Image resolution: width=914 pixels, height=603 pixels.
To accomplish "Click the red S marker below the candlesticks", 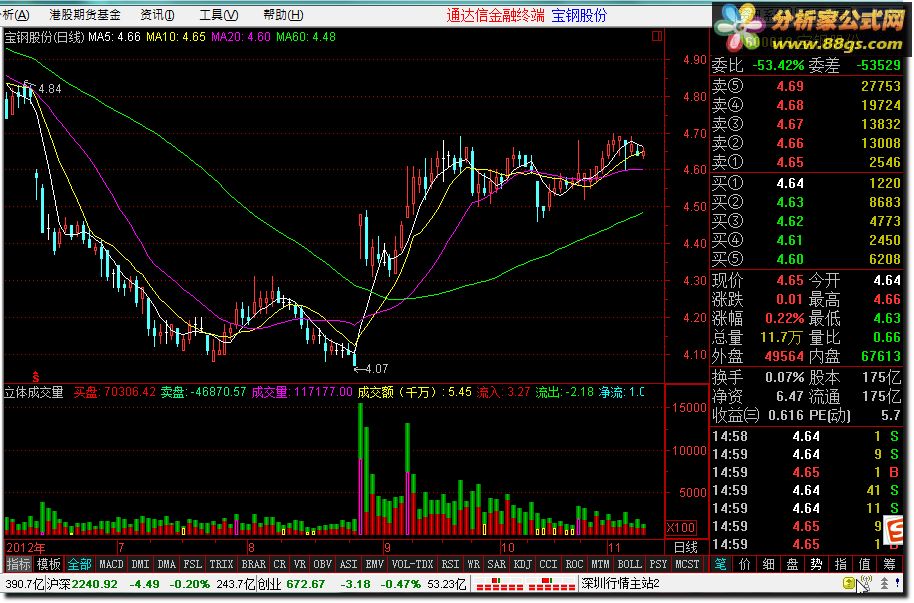I will 36,377.
